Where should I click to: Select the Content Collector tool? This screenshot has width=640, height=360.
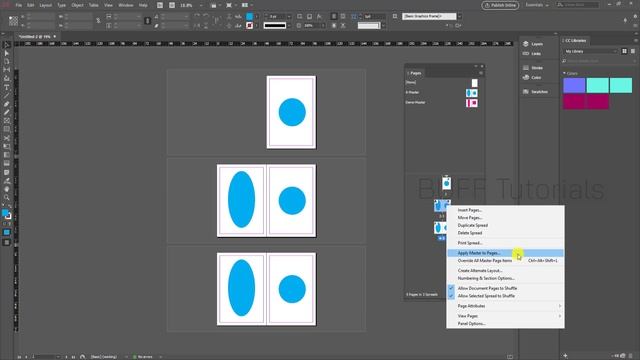click(7, 78)
